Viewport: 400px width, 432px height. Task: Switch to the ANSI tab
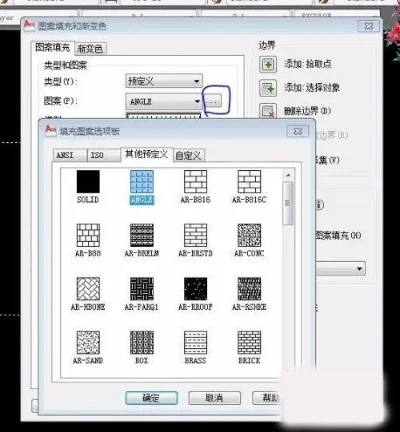pyautogui.click(x=70, y=155)
